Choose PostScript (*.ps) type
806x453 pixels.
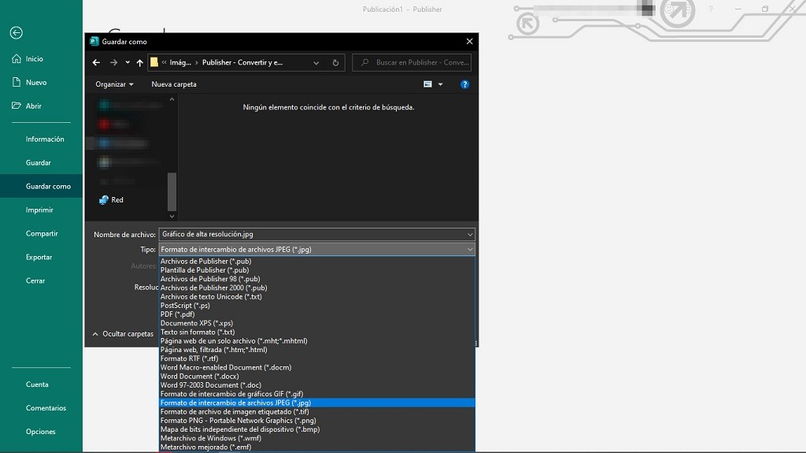coord(317,305)
